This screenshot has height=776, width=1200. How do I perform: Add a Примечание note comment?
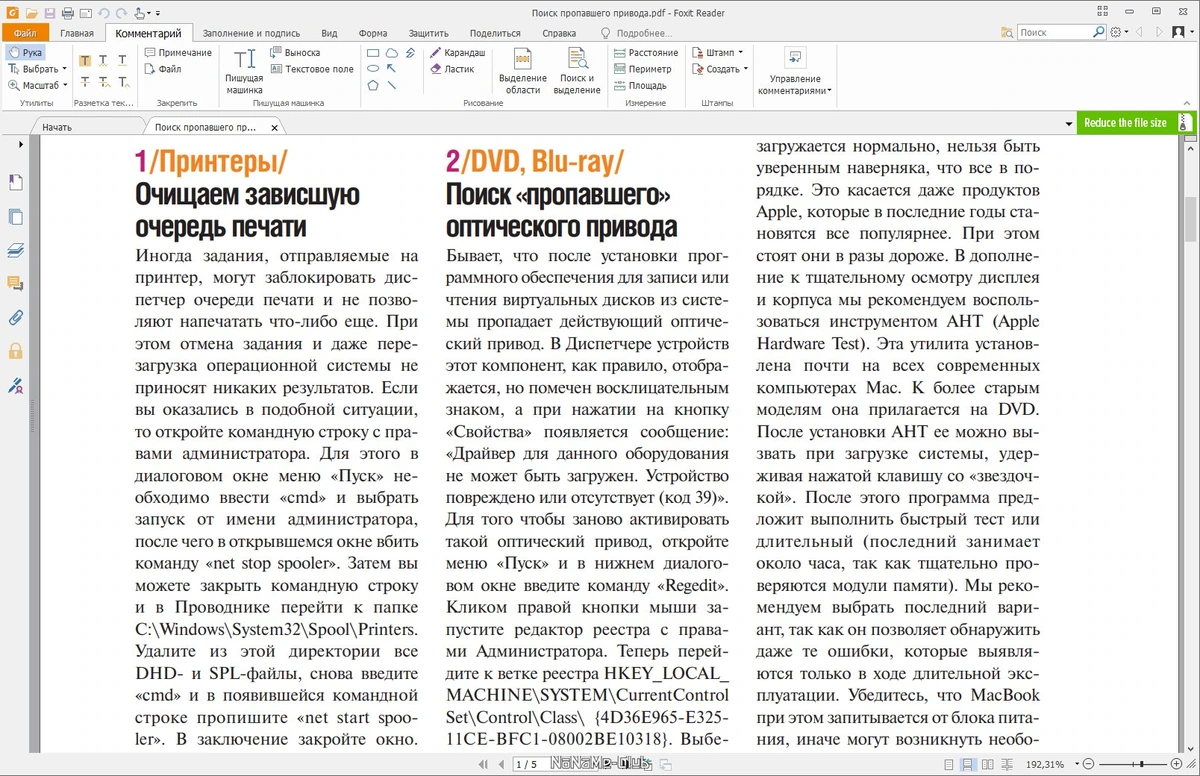click(178, 52)
